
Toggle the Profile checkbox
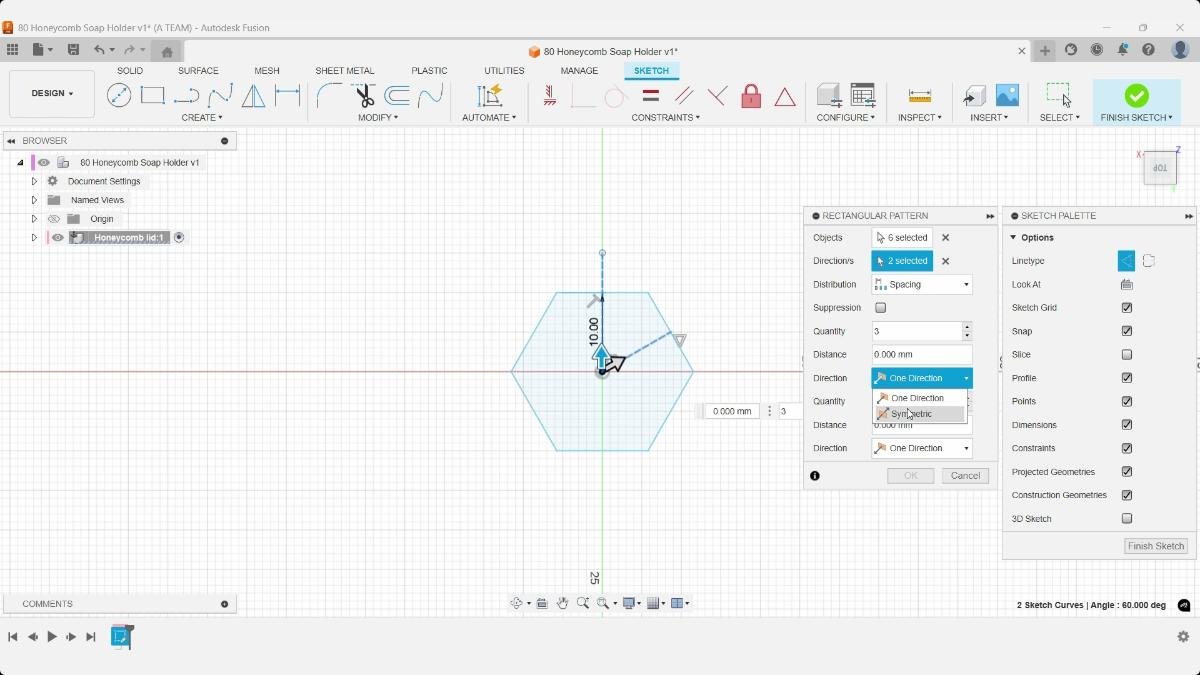pos(1127,378)
